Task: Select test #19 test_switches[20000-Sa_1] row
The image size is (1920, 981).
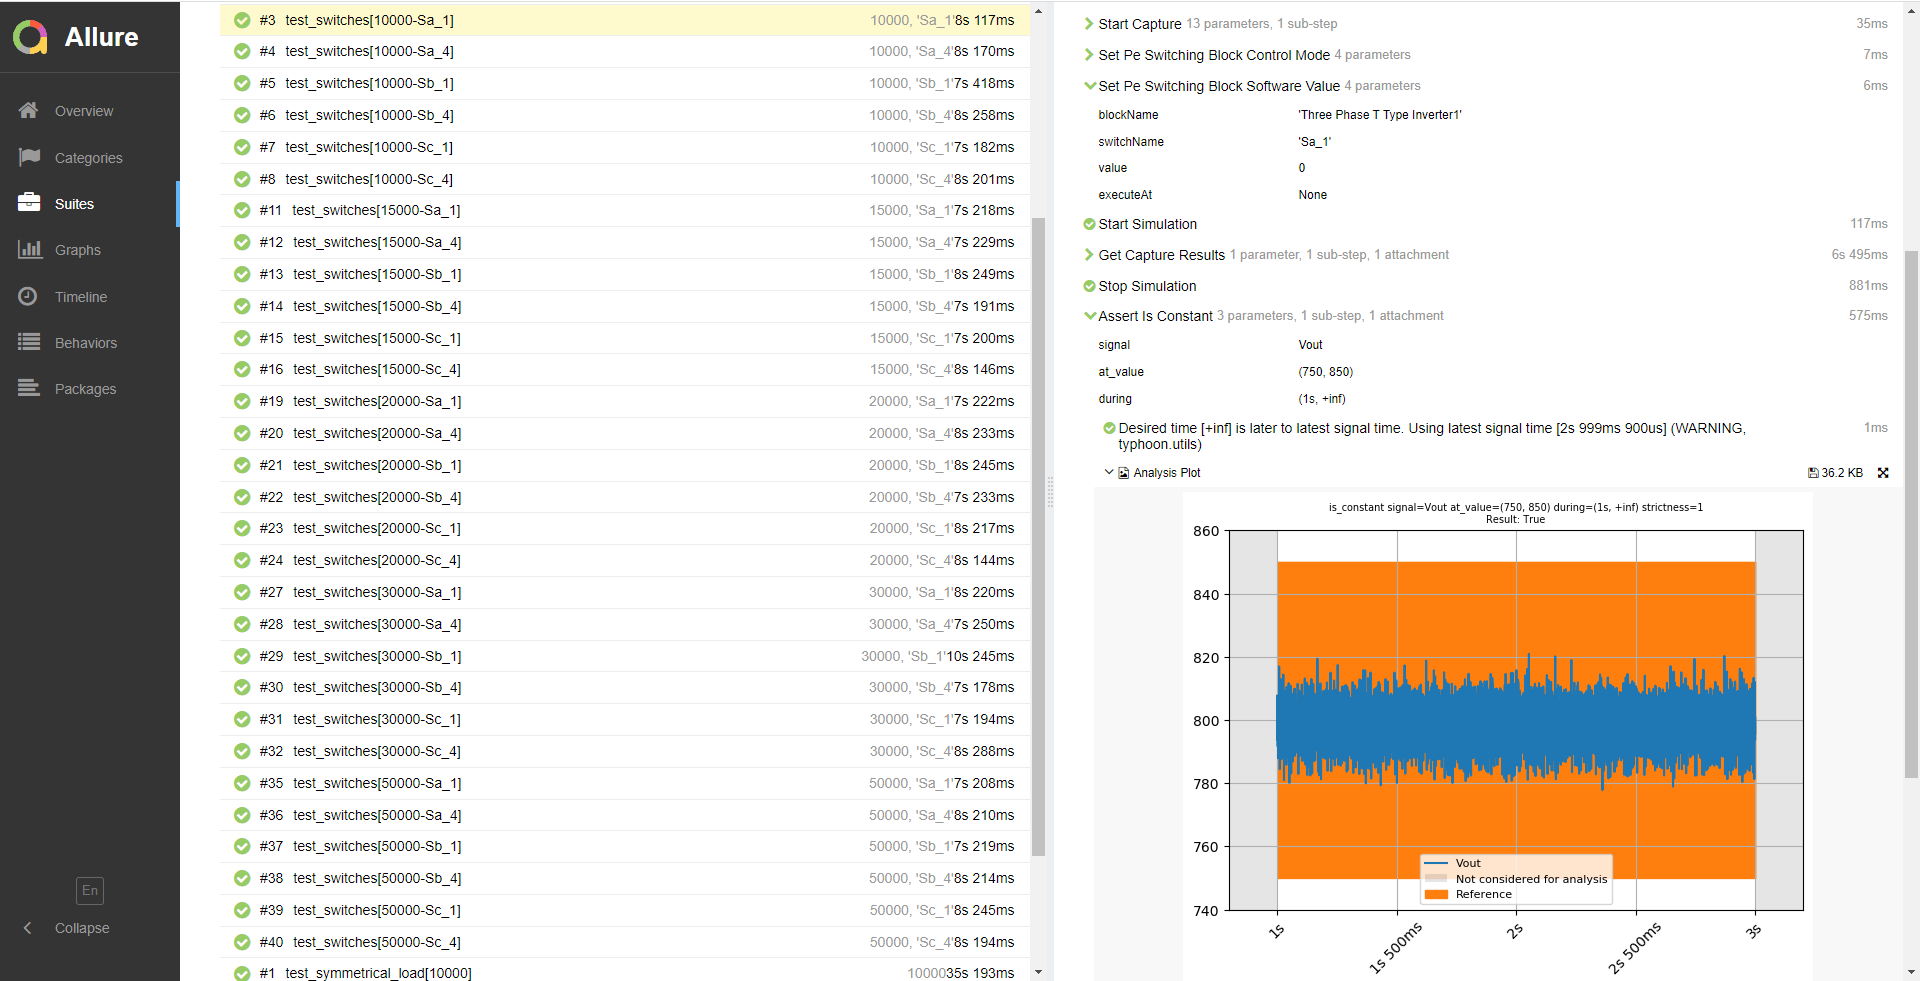Action: point(625,401)
